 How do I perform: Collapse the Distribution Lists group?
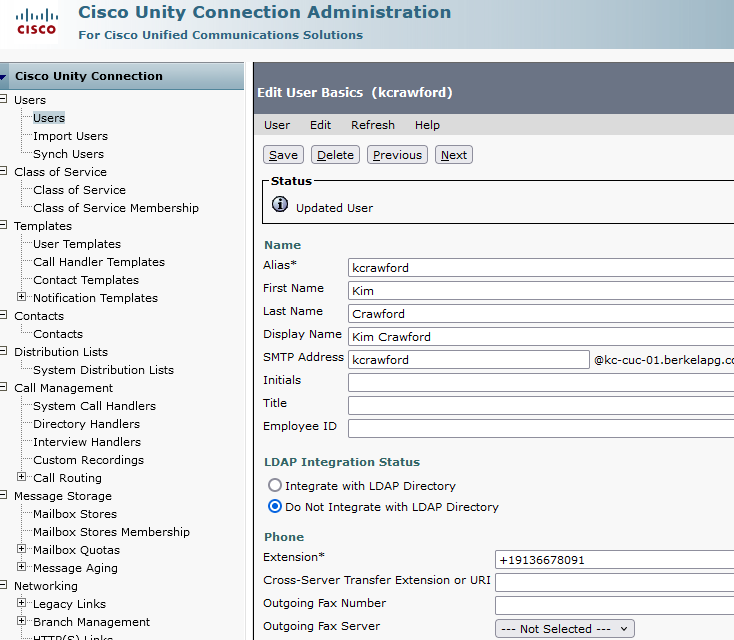click(x=3, y=351)
